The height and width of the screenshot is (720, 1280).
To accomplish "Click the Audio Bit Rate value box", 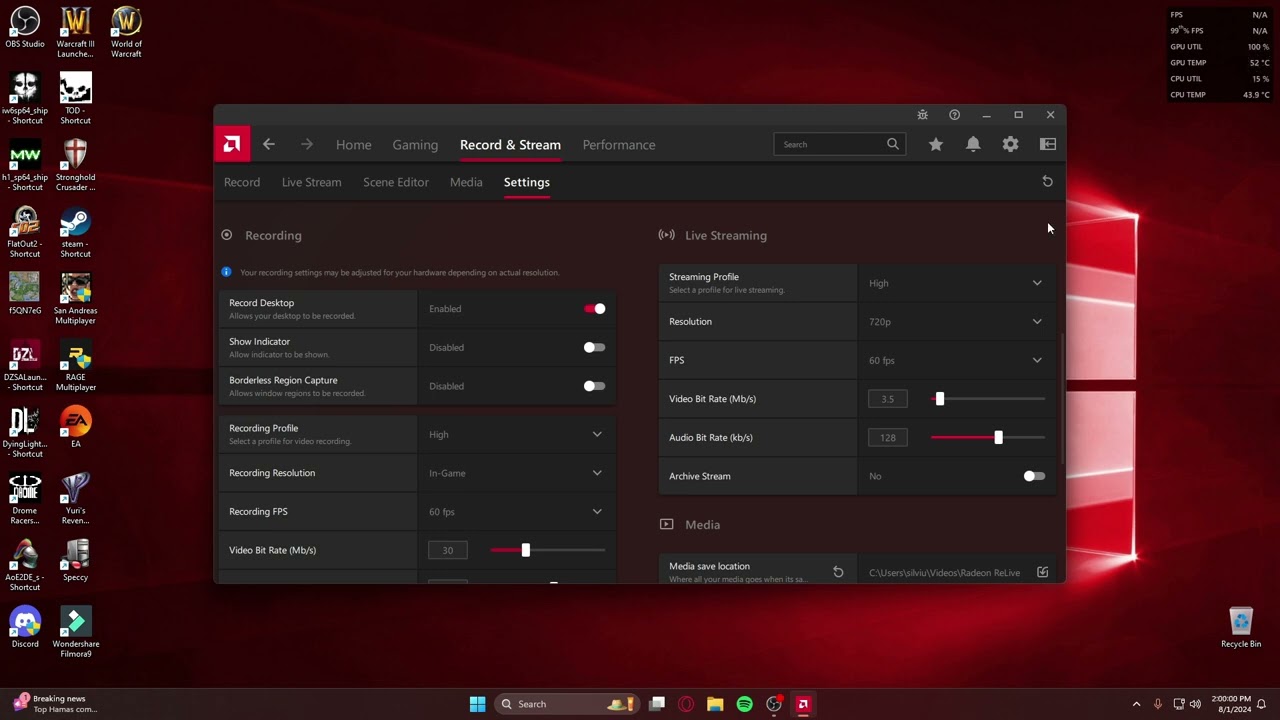I will coord(888,437).
